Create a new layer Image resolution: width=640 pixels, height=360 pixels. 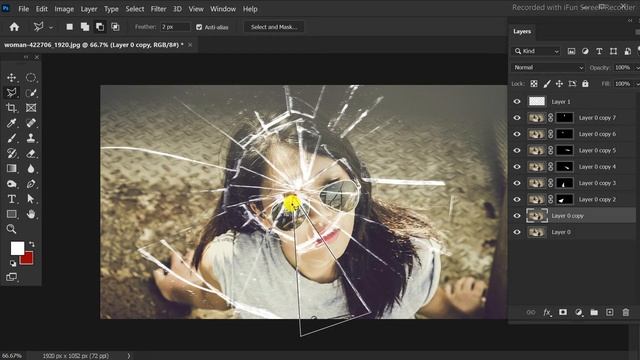click(609, 312)
